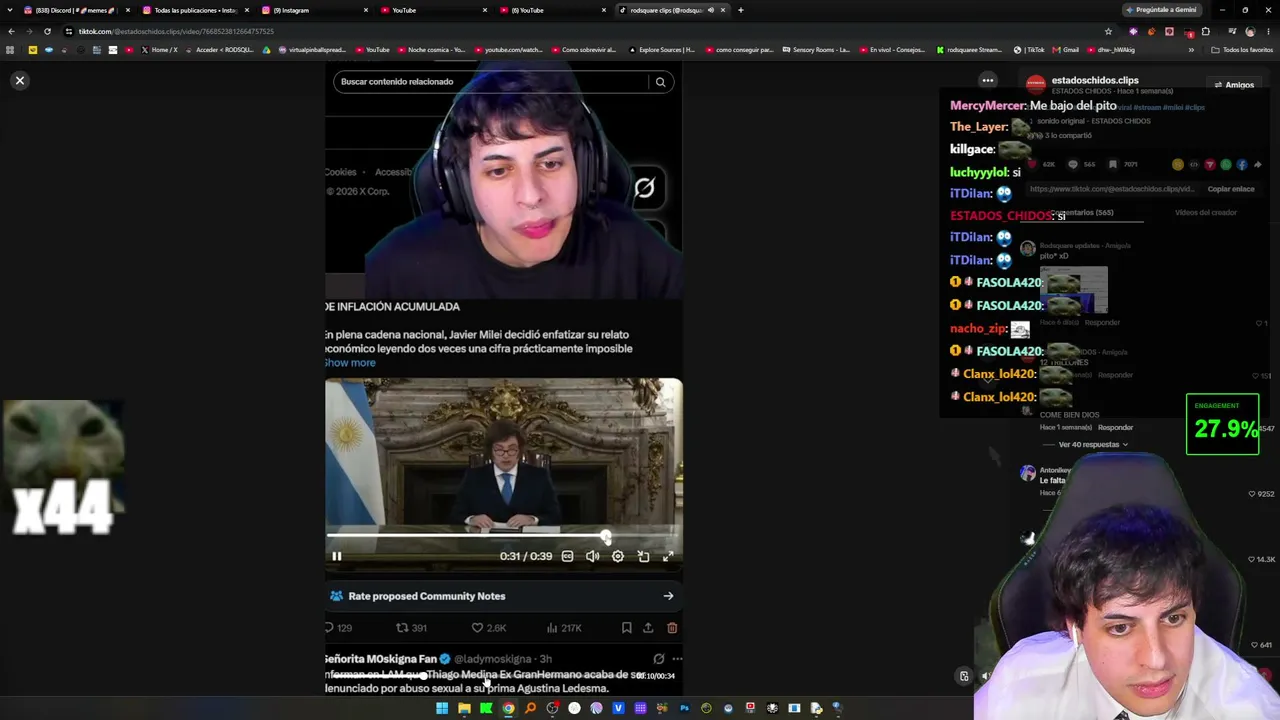Open the taskbar magnifier search app
The width and height of the screenshot is (1280, 720).
(x=530, y=708)
